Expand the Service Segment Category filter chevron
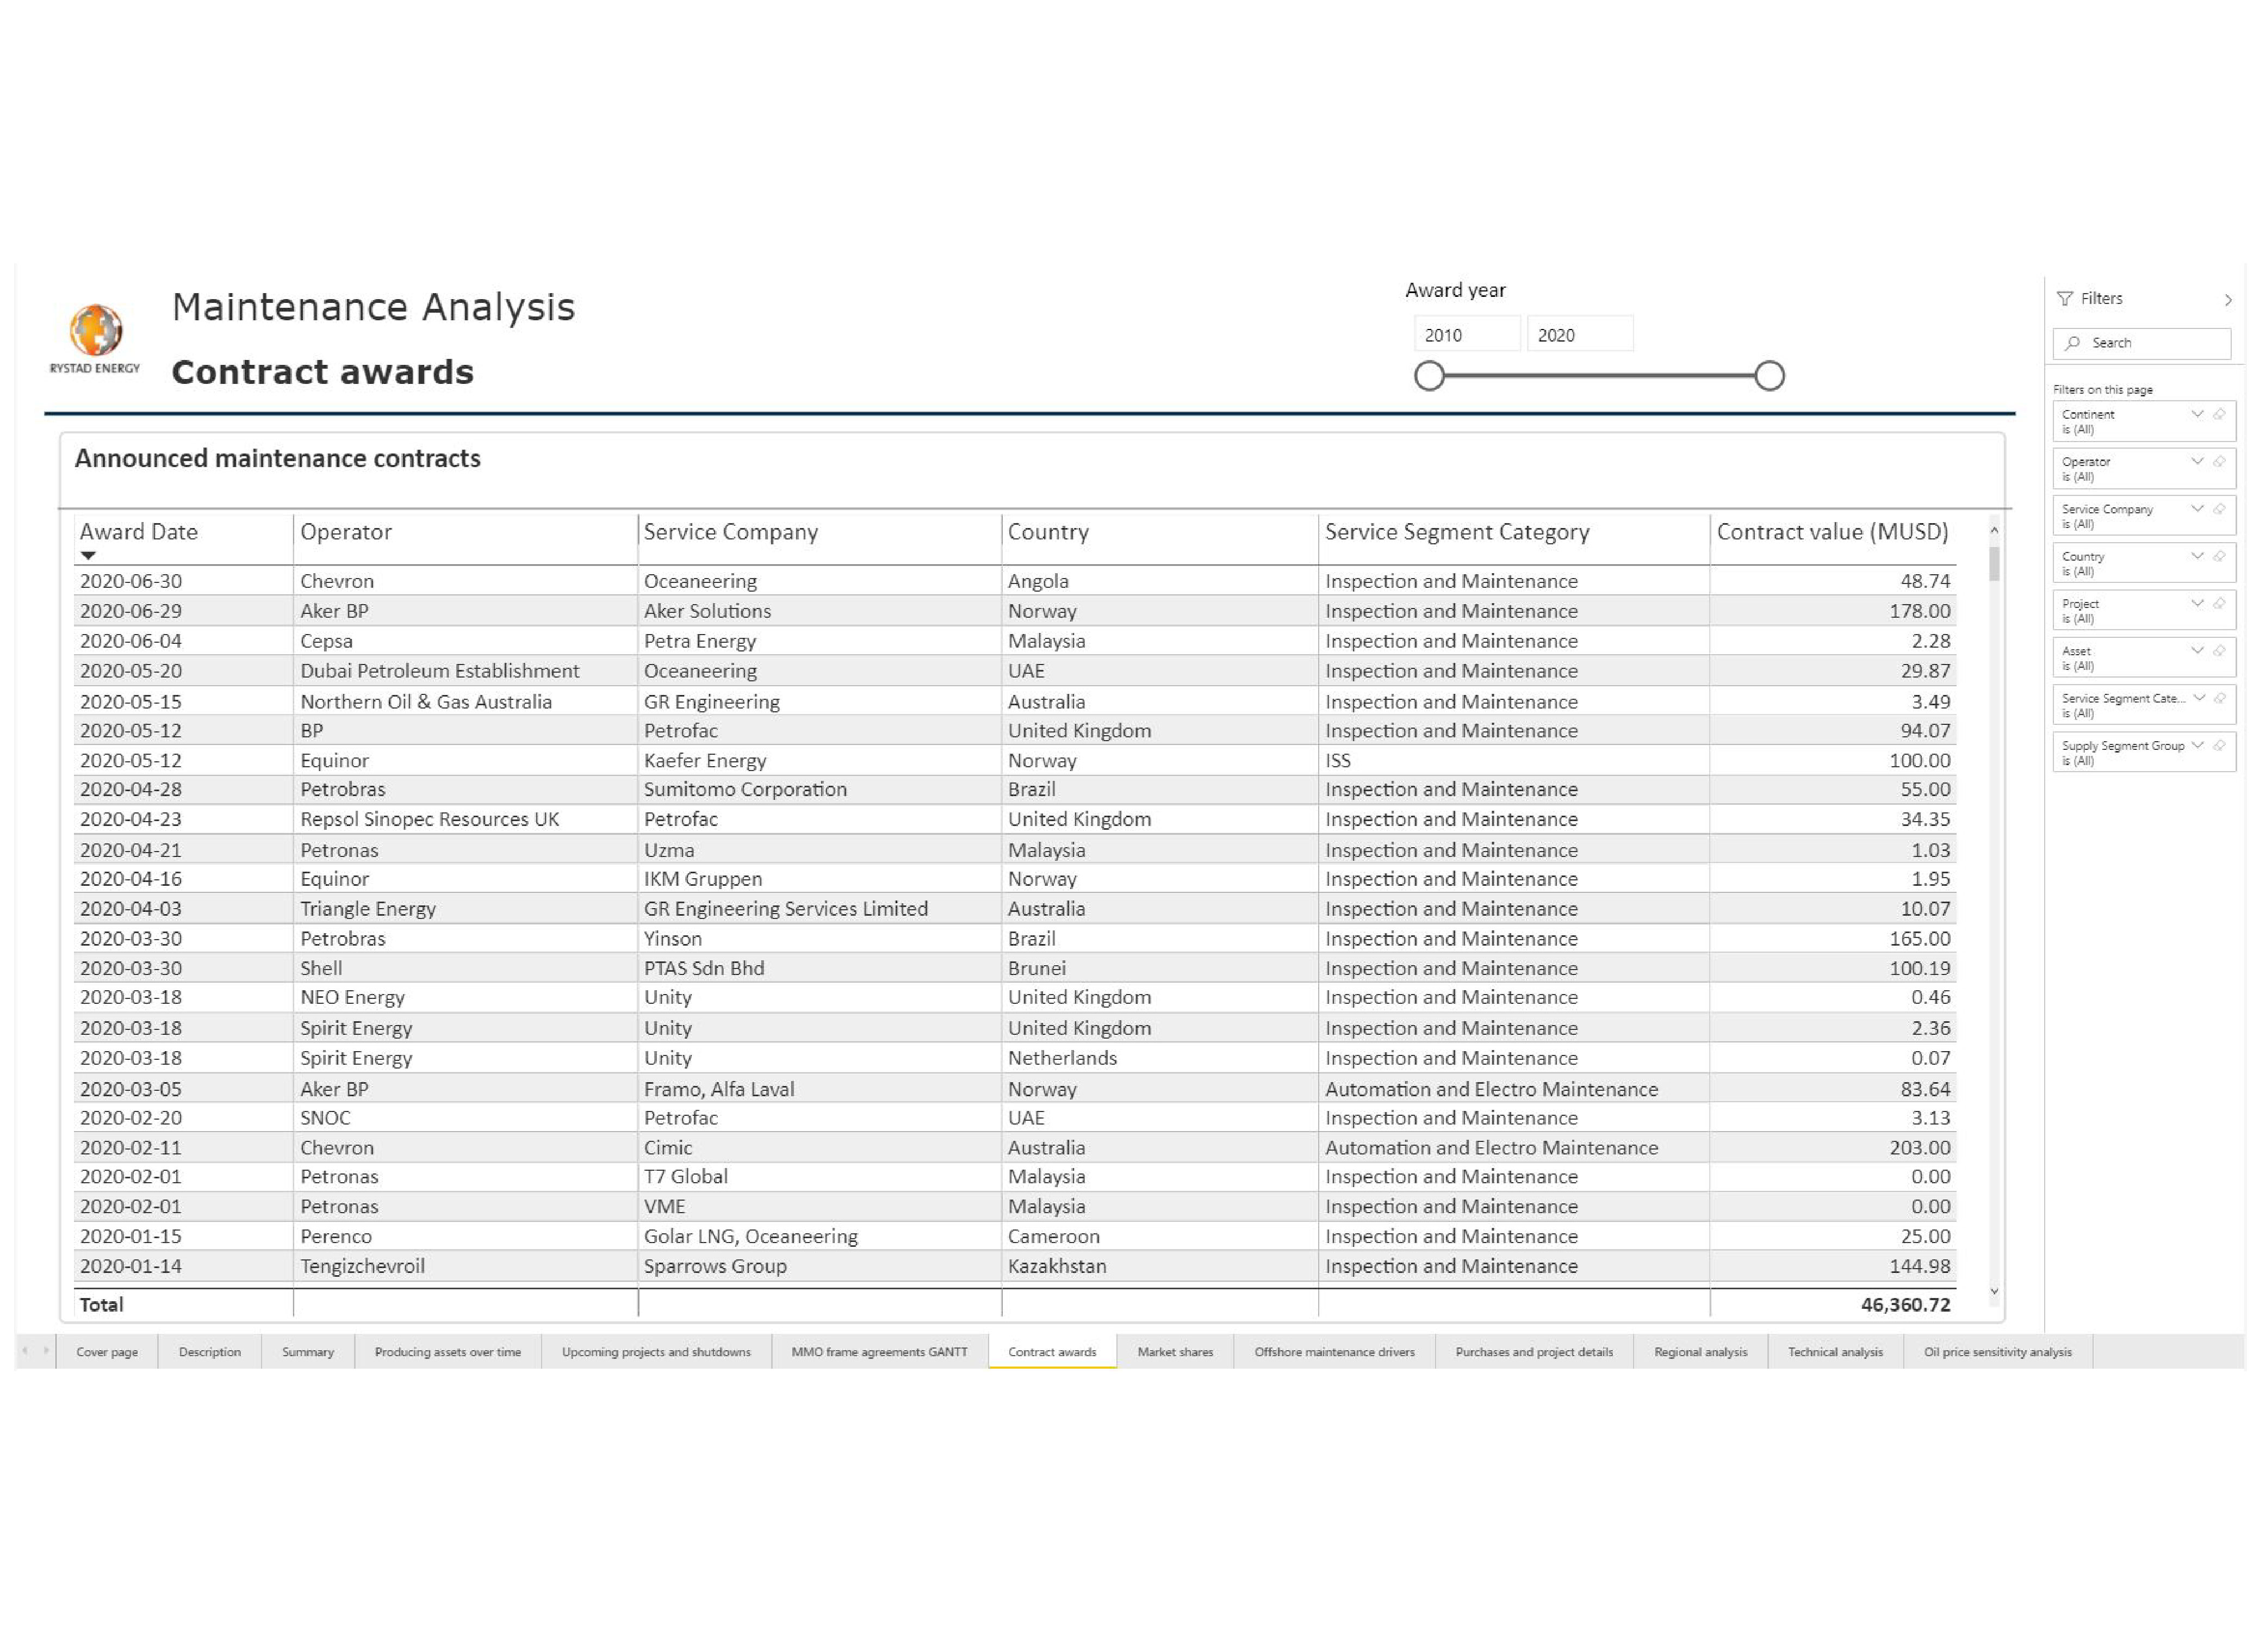The width and height of the screenshot is (2266, 1652). tap(2199, 698)
